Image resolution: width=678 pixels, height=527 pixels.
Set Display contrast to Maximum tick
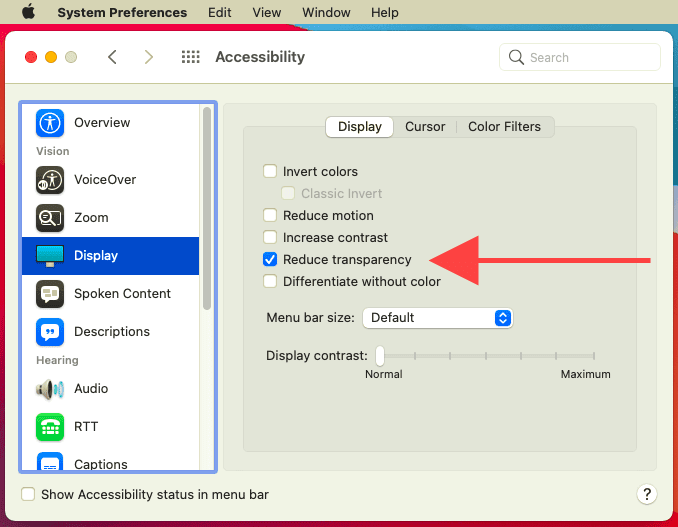click(x=594, y=355)
